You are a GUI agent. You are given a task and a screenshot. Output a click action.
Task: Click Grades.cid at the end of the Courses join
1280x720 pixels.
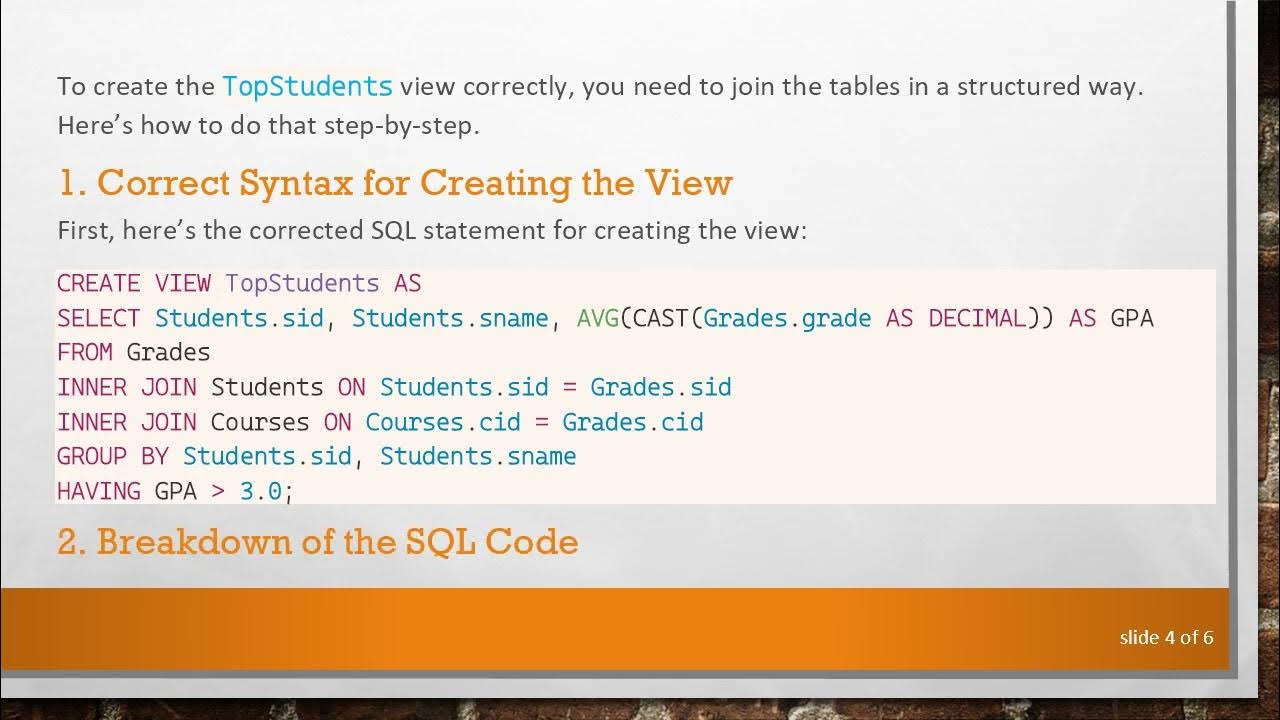coord(632,422)
